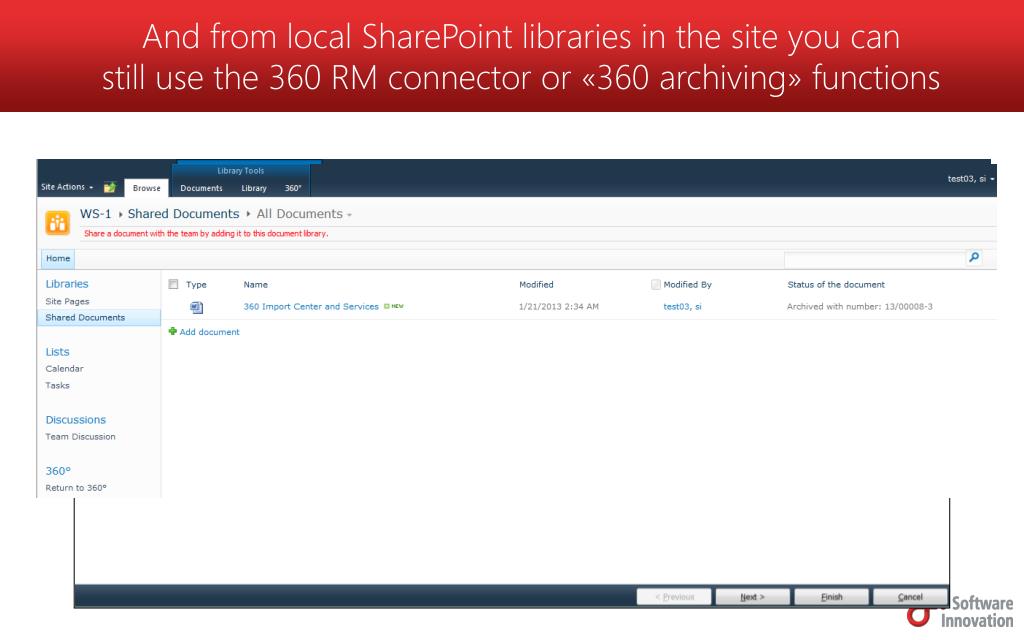Click the disabled Previous button
1024x640 pixels.
click(674, 597)
